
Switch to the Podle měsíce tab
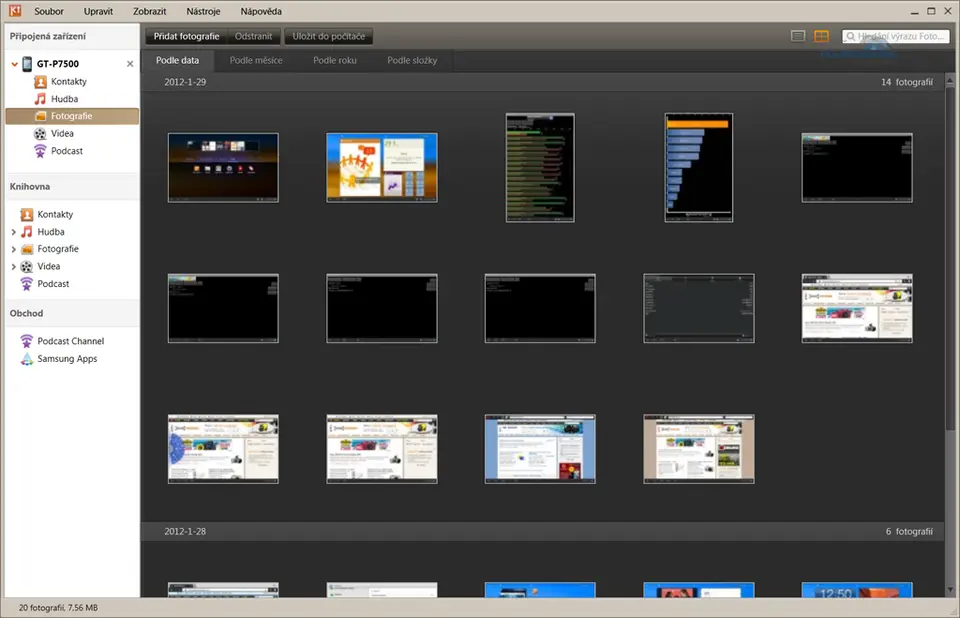click(256, 60)
